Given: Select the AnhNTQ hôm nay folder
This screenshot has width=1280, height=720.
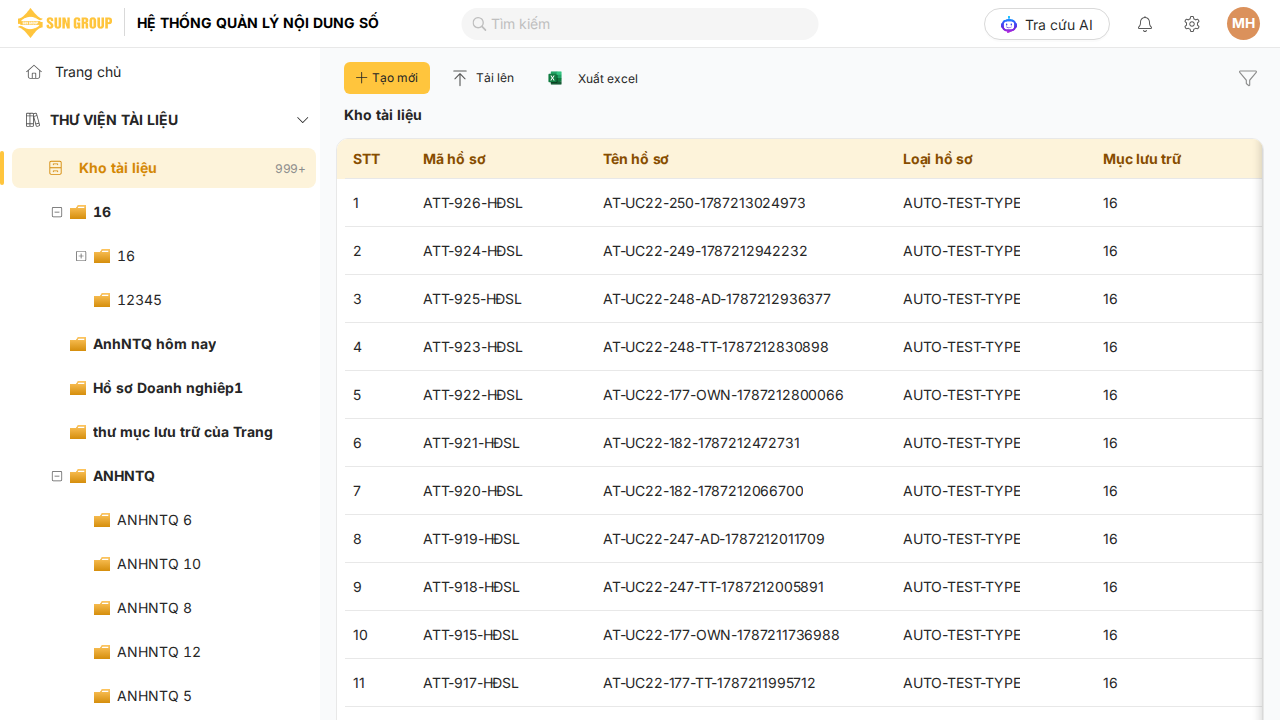Looking at the screenshot, I should (155, 344).
